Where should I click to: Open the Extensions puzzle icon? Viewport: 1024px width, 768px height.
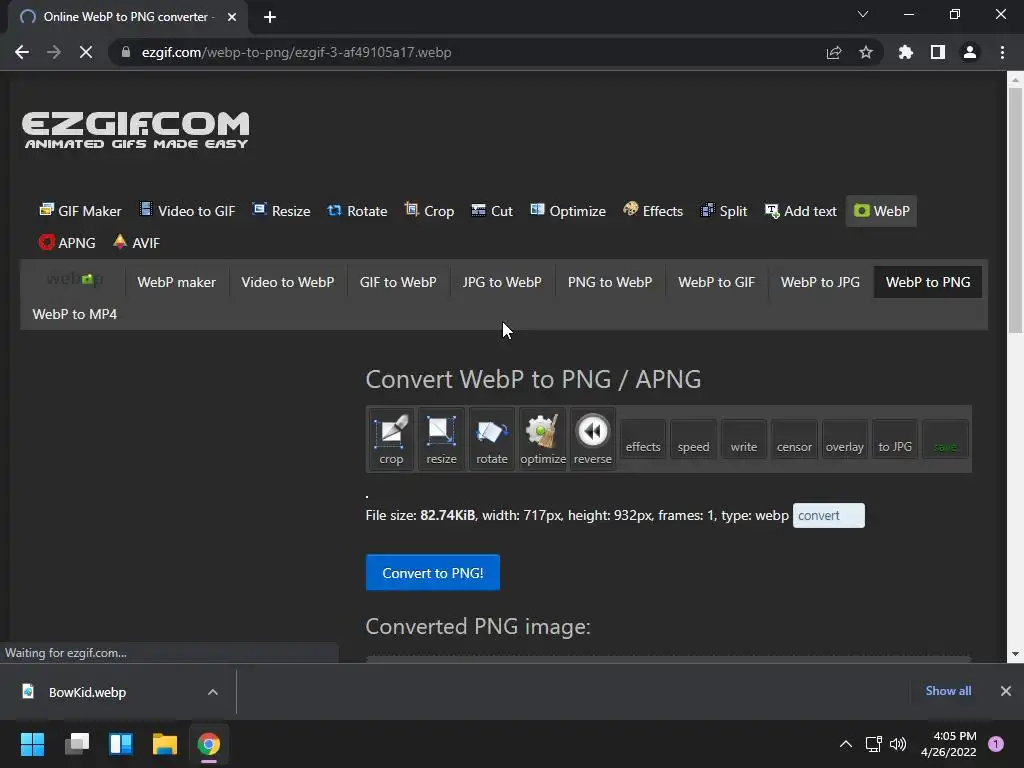(905, 52)
